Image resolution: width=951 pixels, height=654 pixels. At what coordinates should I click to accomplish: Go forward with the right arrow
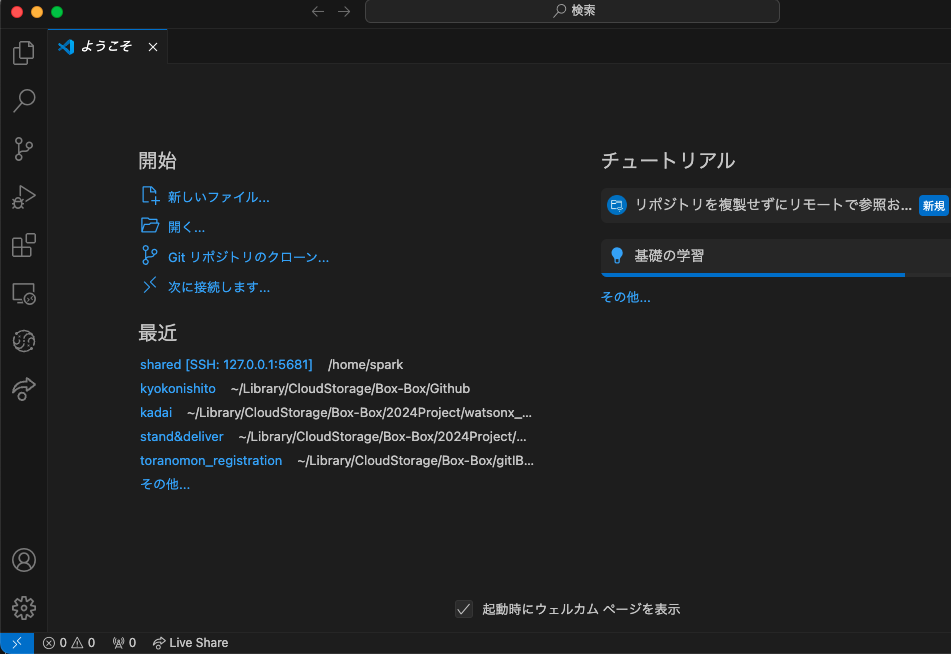point(344,11)
